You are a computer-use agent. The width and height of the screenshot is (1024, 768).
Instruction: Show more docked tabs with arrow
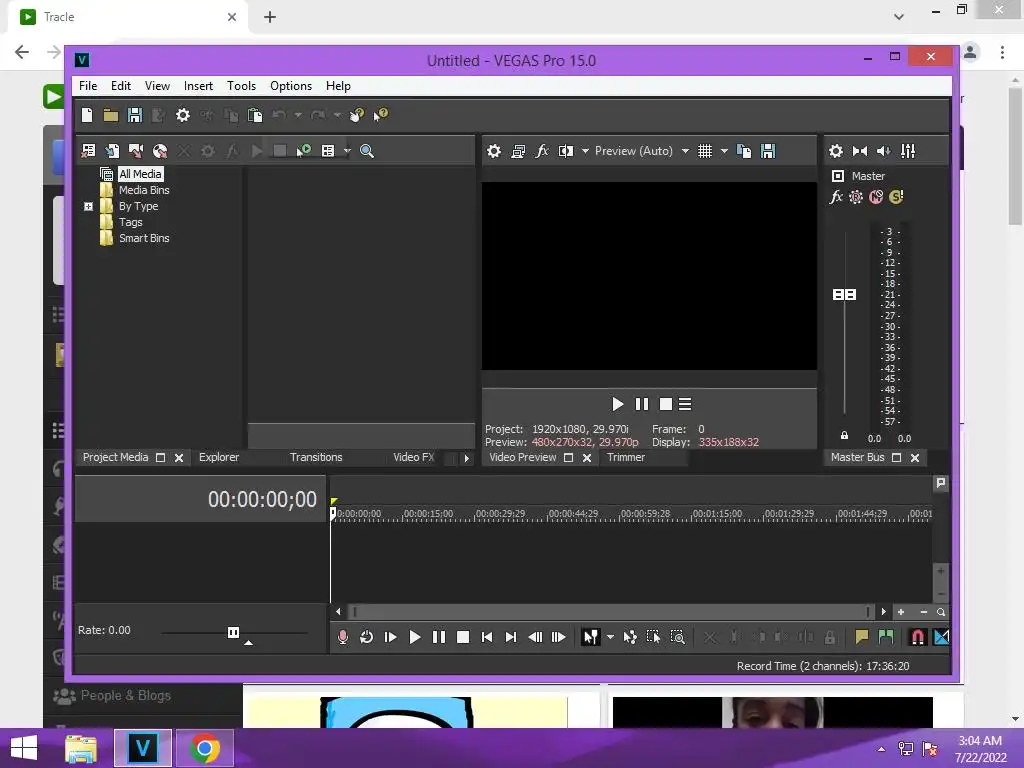(466, 458)
